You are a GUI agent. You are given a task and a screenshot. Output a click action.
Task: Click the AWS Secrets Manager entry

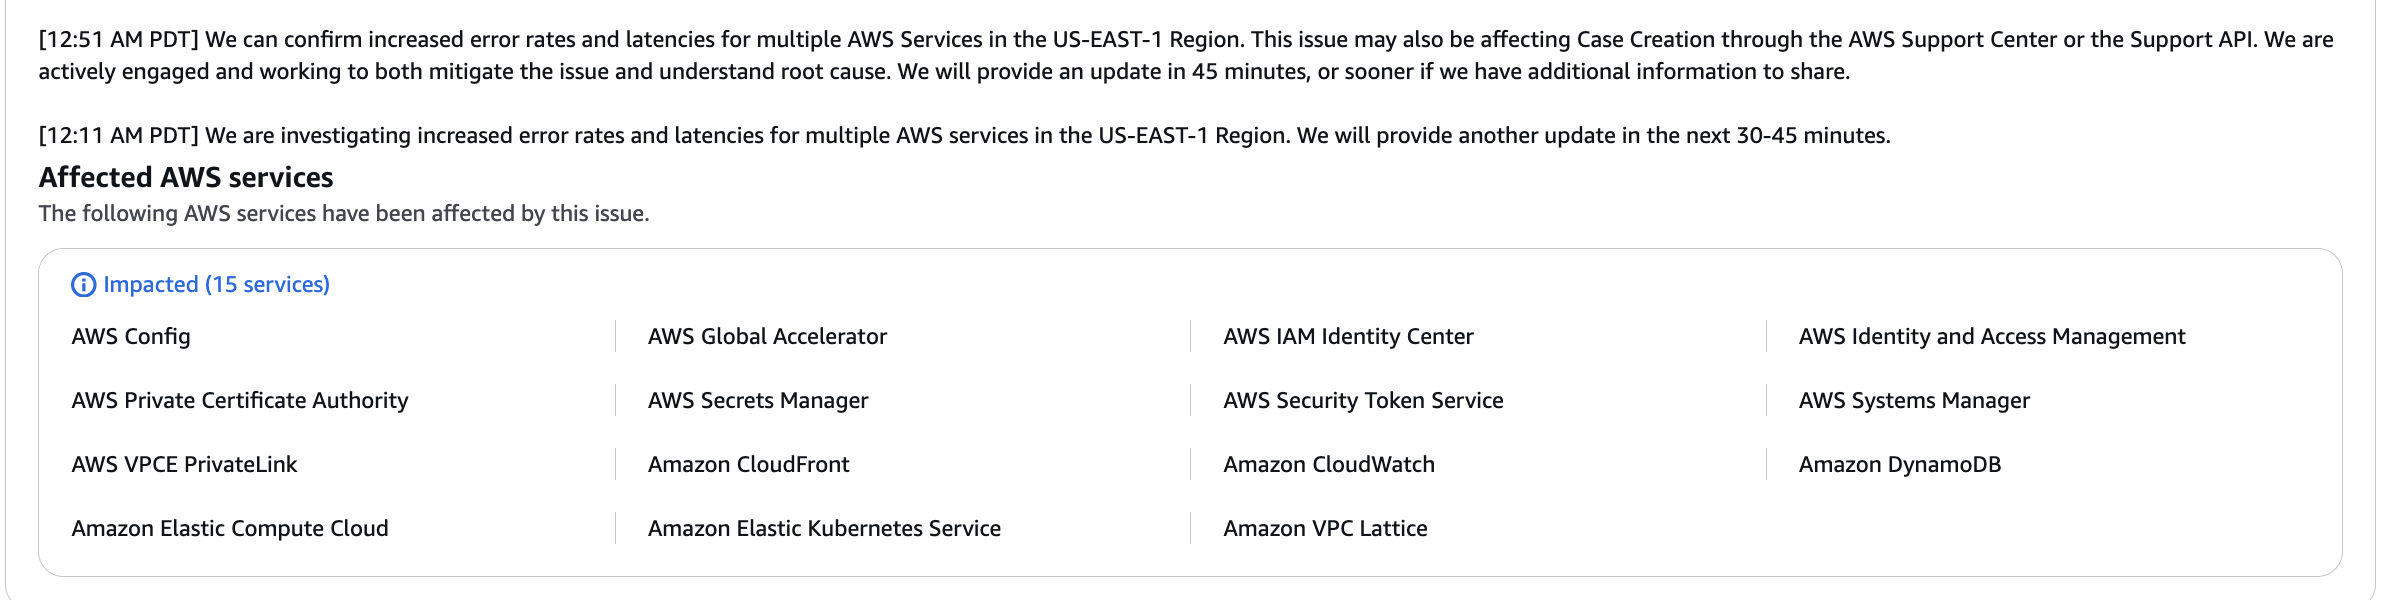pos(758,401)
